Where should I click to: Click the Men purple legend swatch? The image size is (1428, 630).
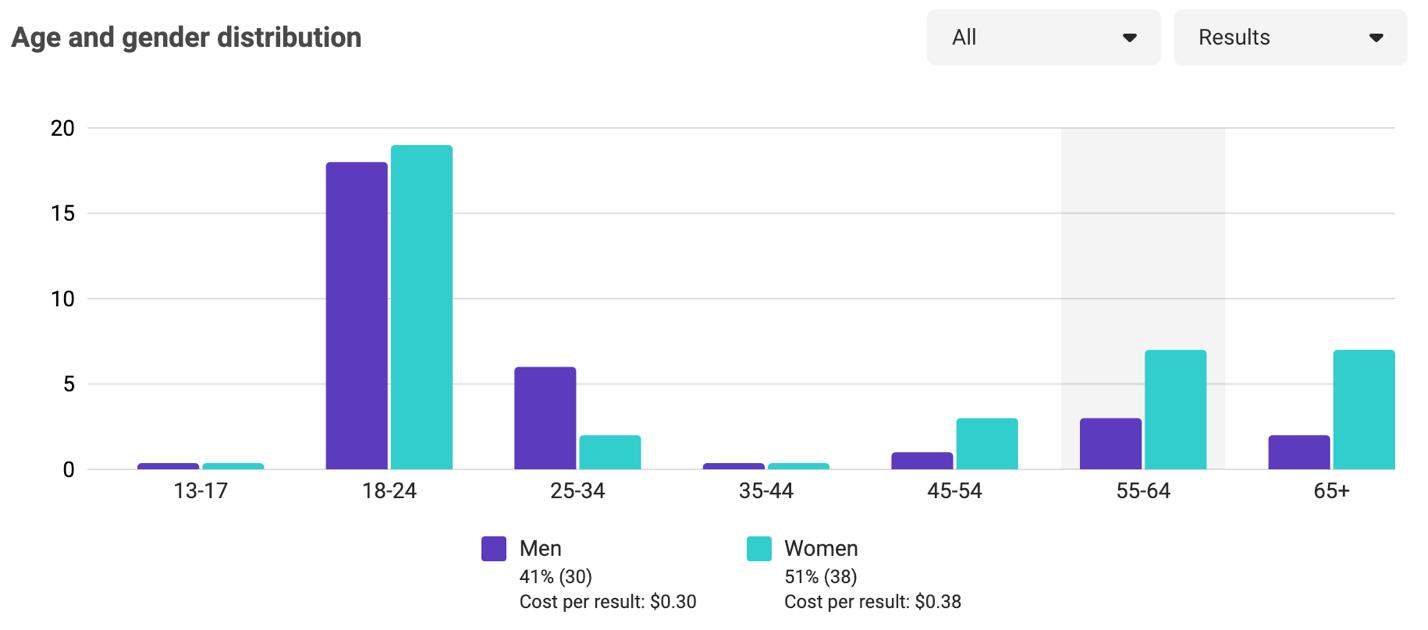pyautogui.click(x=494, y=549)
